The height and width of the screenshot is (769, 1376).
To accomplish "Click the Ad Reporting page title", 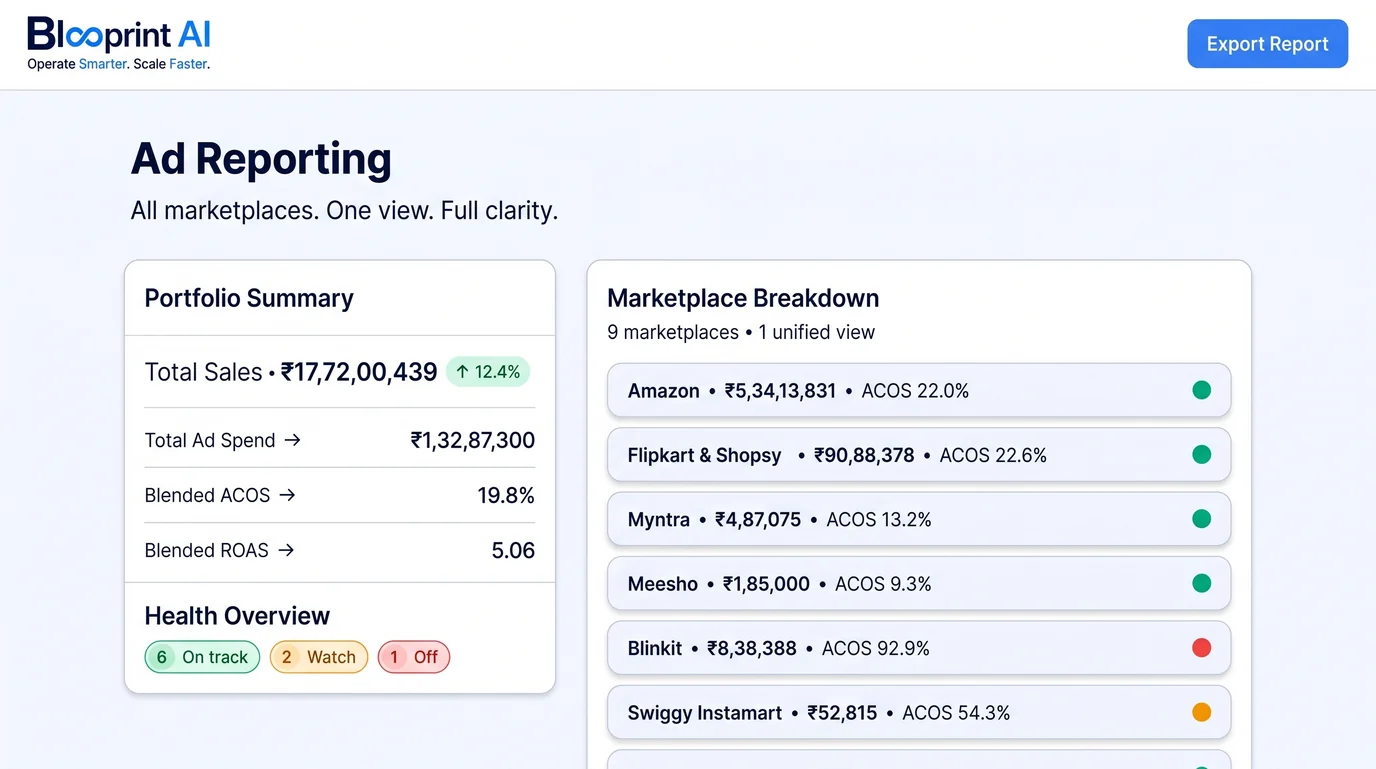I will (261, 158).
